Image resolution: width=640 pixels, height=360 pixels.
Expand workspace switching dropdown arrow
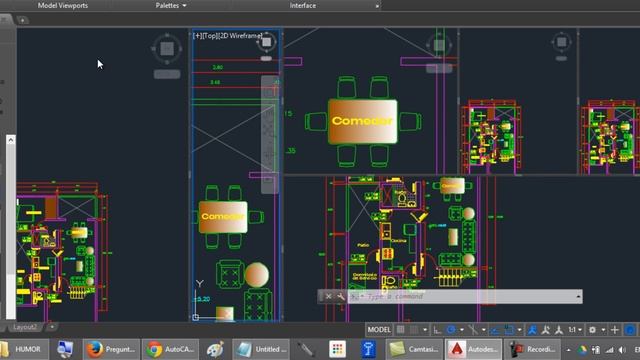pyautogui.click(x=603, y=330)
